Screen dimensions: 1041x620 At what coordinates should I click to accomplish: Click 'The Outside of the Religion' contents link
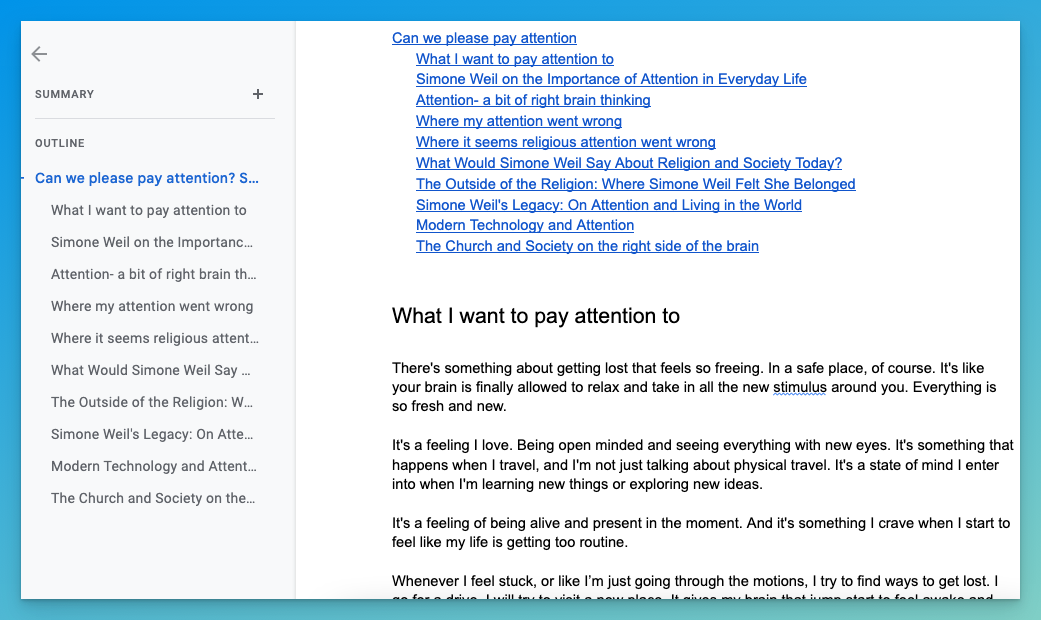point(635,184)
